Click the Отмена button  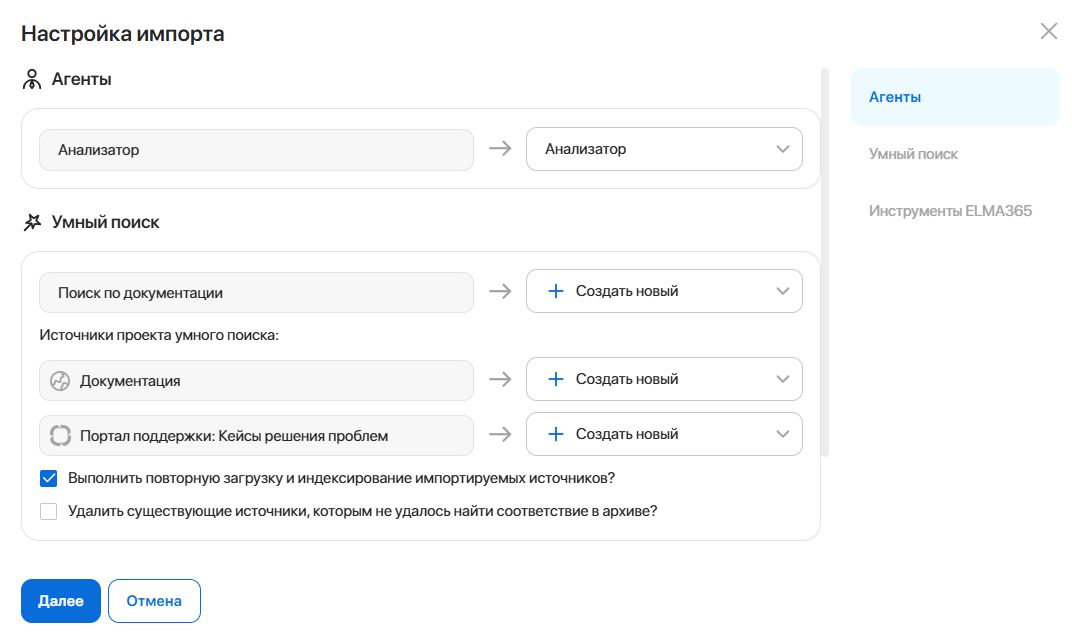click(x=155, y=601)
